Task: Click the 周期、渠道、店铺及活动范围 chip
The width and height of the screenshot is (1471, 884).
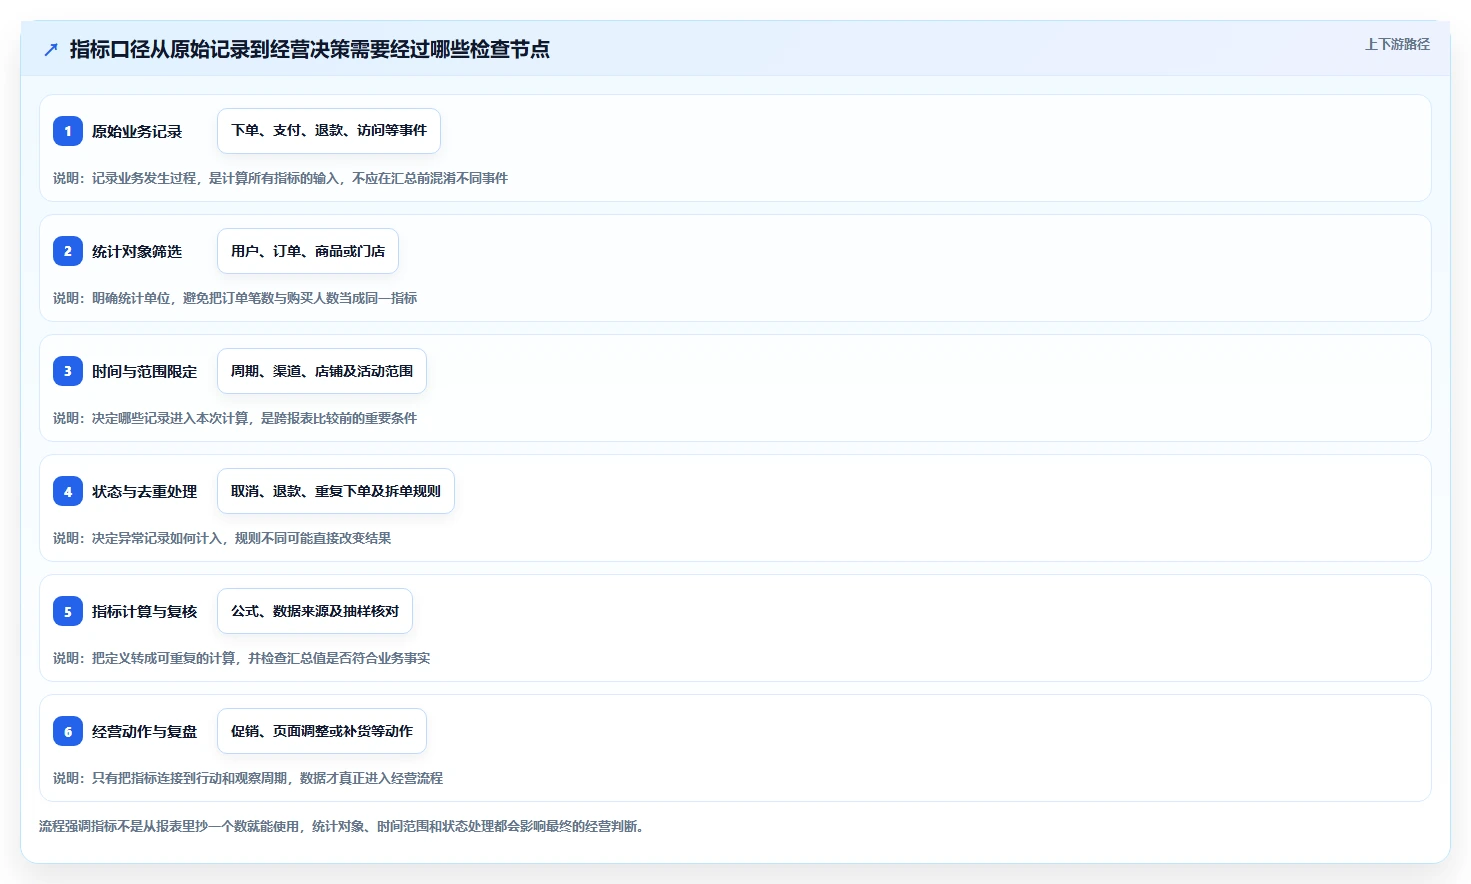Action: [x=322, y=371]
